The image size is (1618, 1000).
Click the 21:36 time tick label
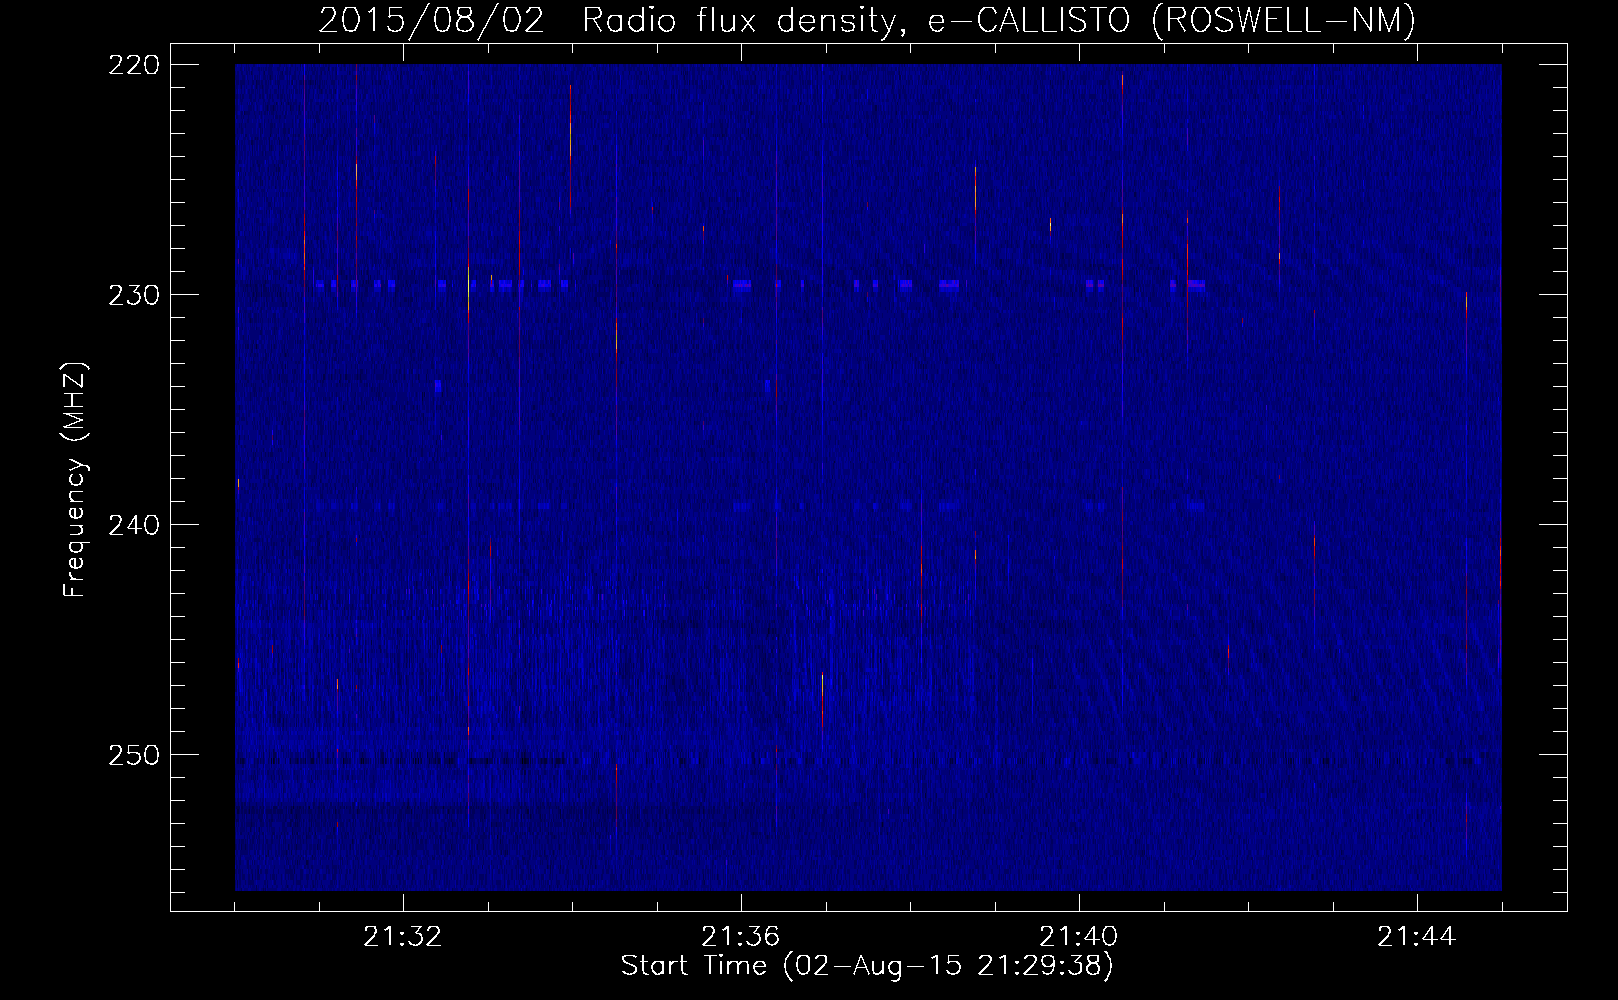point(740,937)
